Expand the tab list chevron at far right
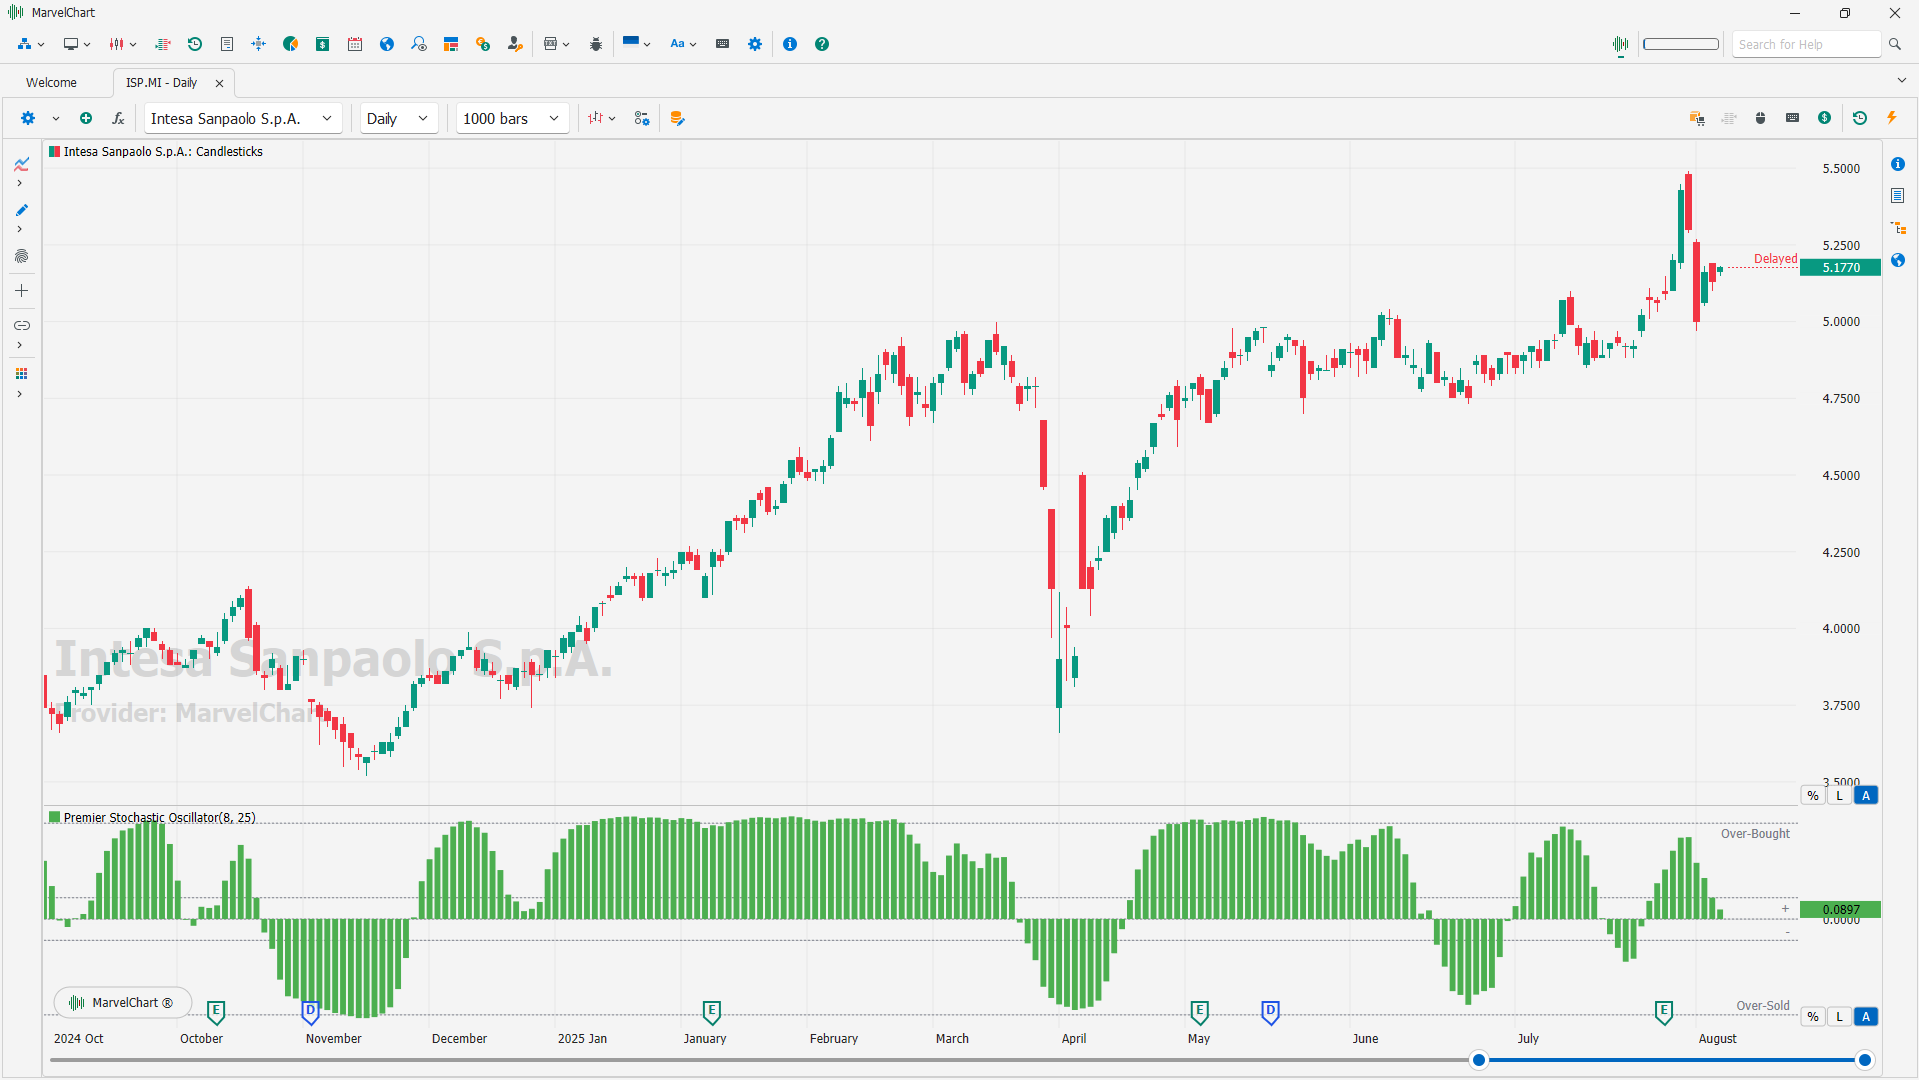Viewport: 1919px width, 1080px height. [x=1901, y=81]
